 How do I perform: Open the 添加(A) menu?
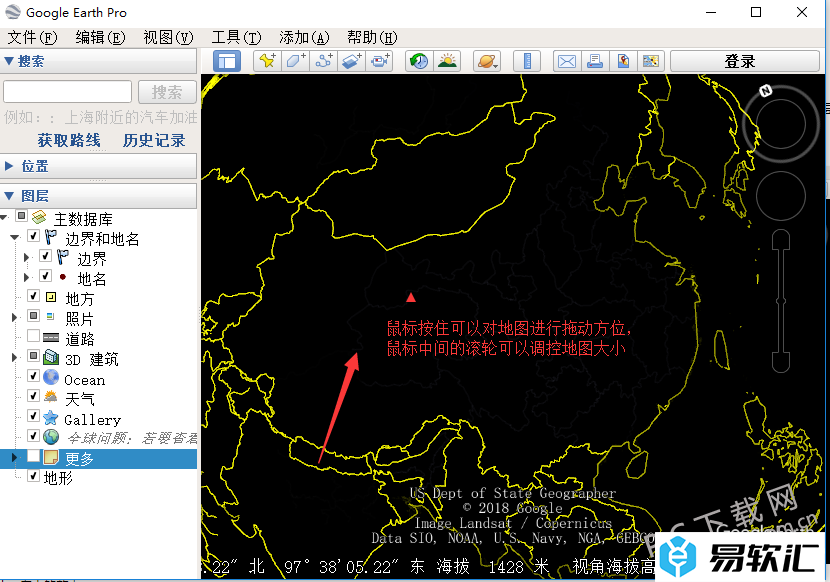coord(304,38)
